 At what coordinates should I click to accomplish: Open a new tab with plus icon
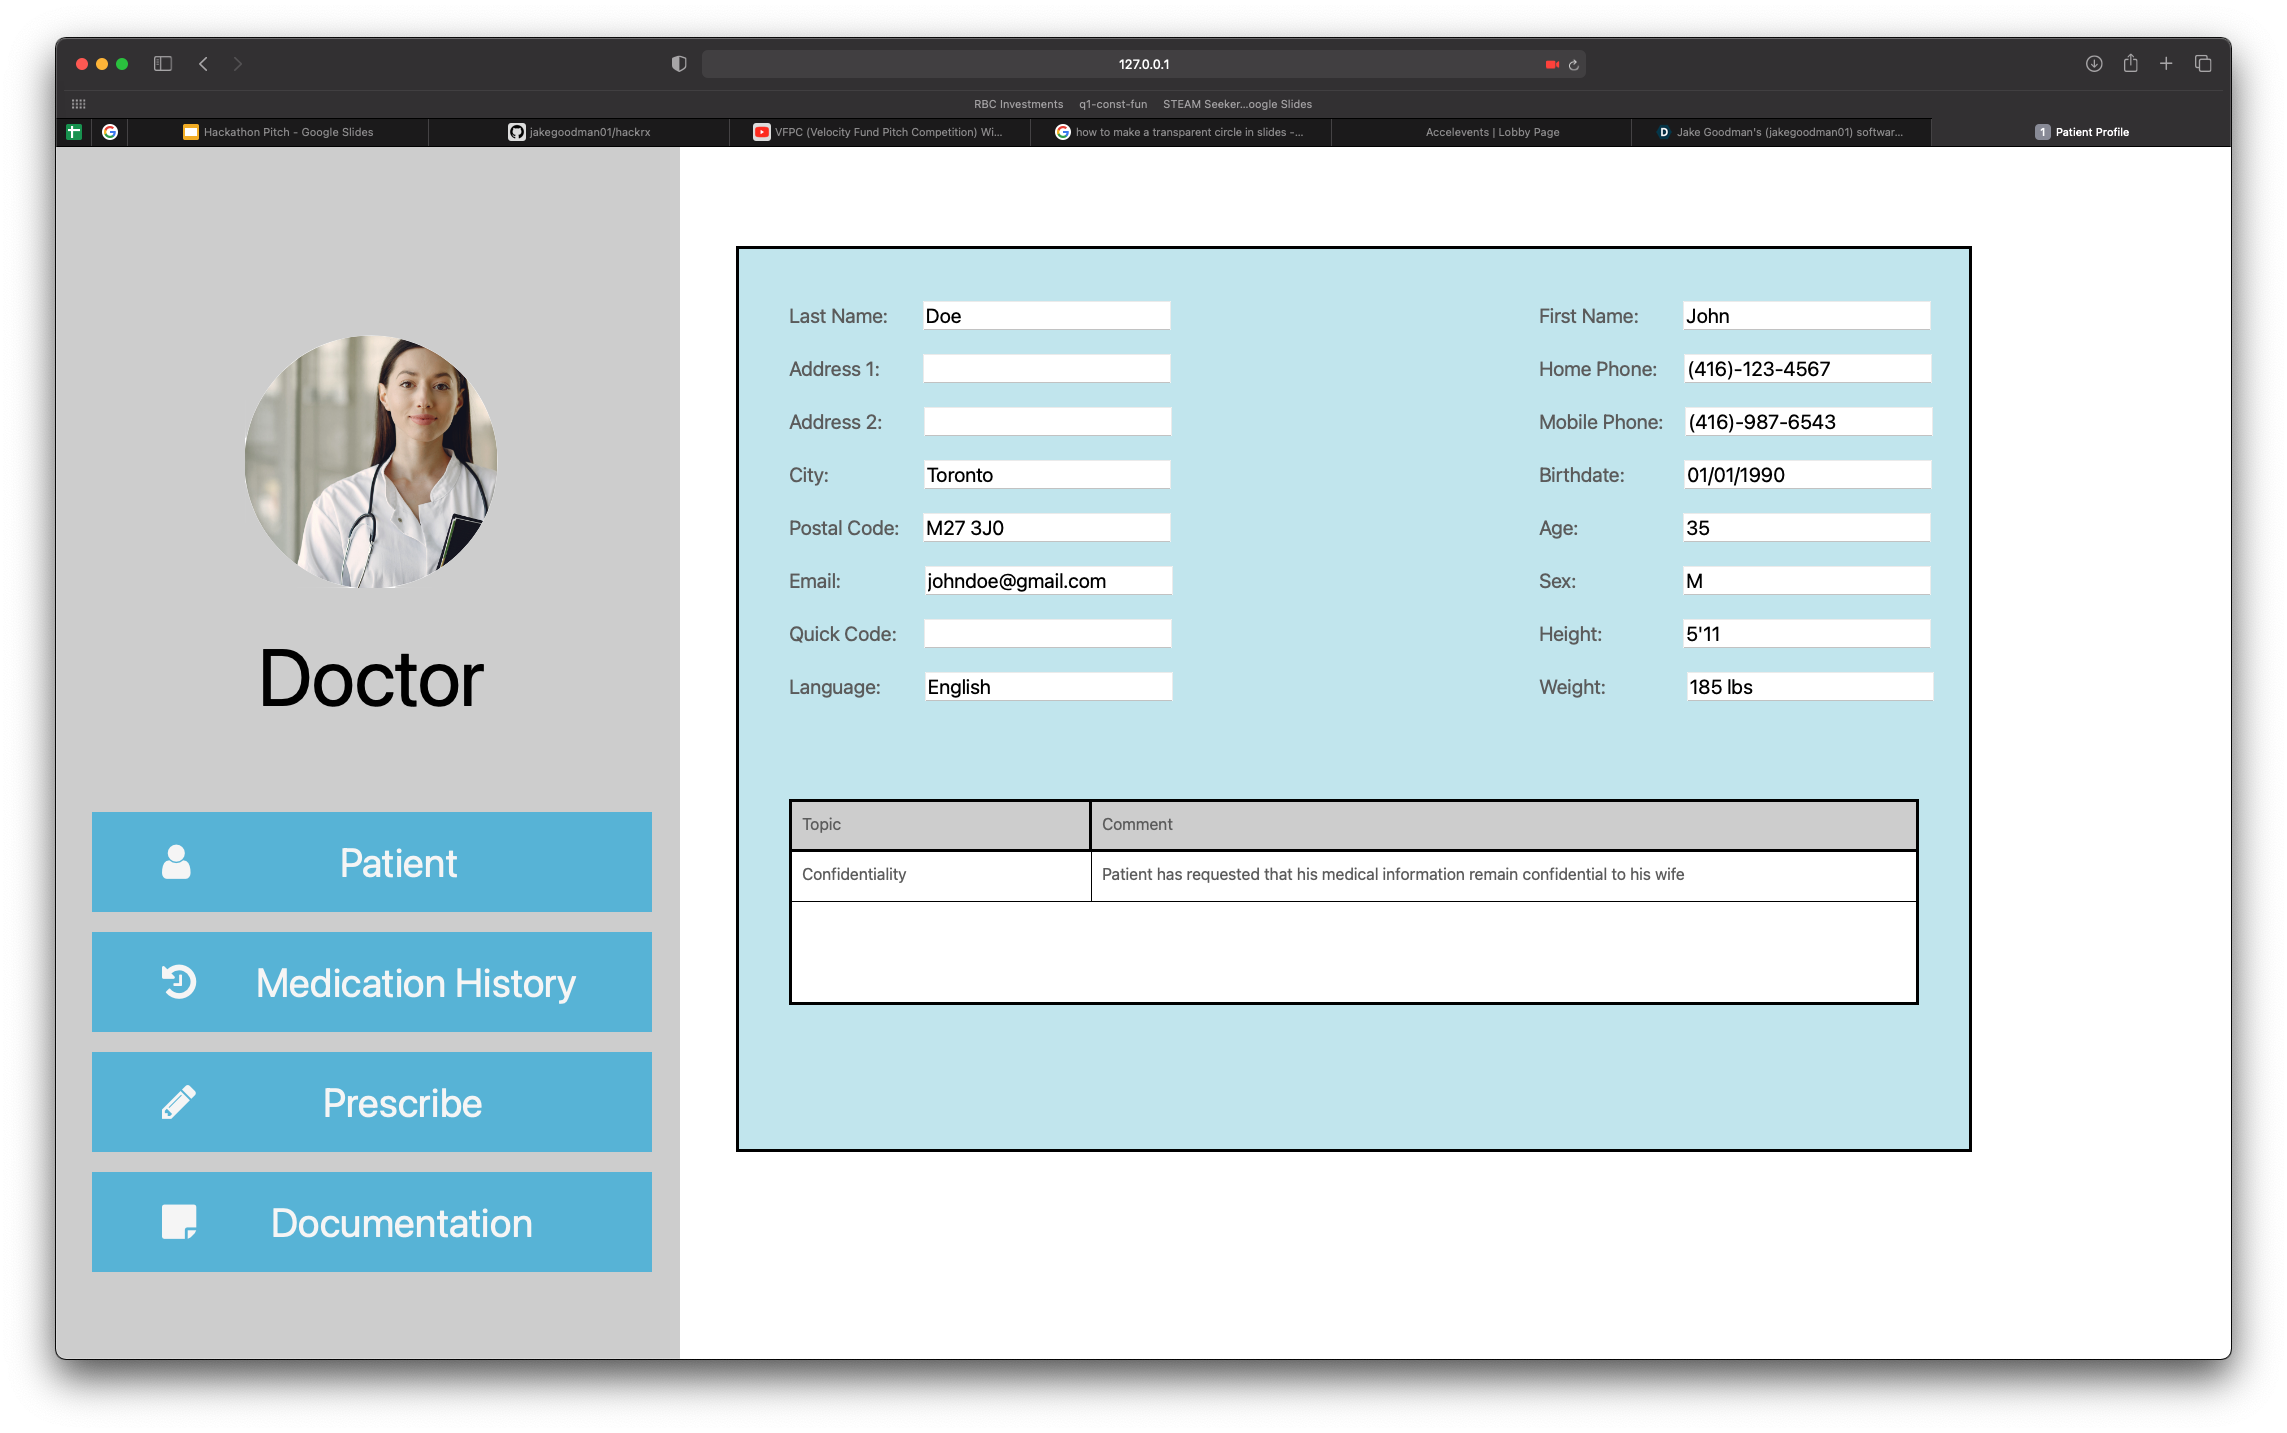point(2166,64)
